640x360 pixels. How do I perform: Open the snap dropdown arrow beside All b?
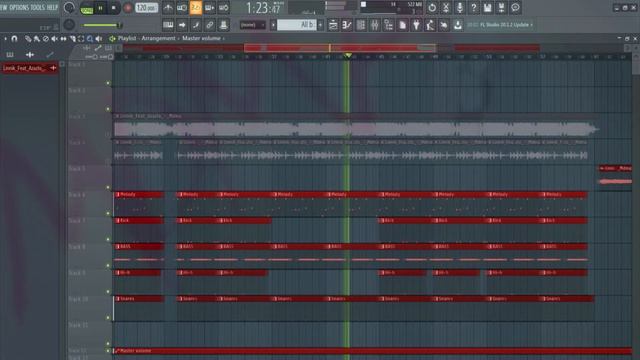(320, 25)
